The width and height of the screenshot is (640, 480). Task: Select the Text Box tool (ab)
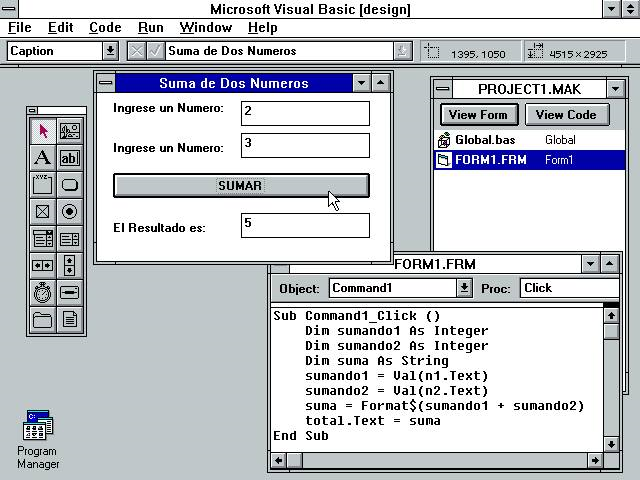70,158
